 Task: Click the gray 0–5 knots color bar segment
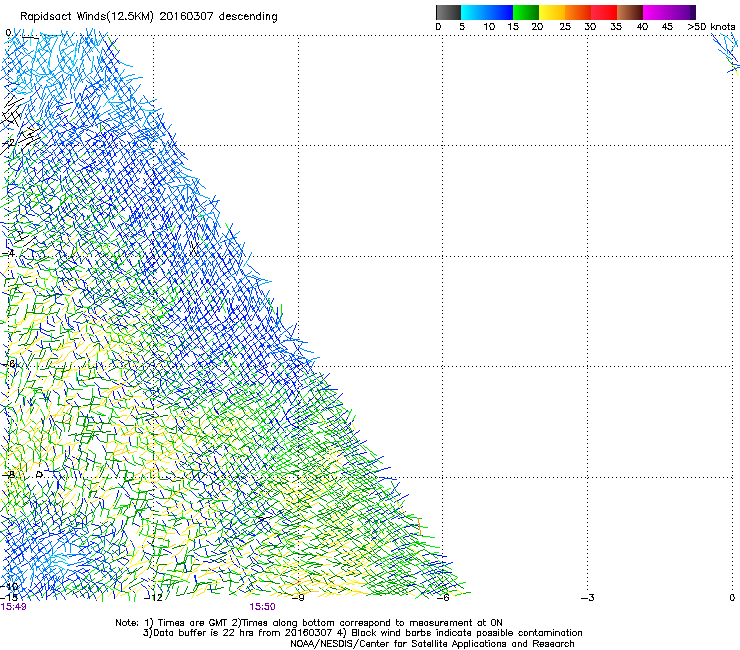pyautogui.click(x=448, y=12)
